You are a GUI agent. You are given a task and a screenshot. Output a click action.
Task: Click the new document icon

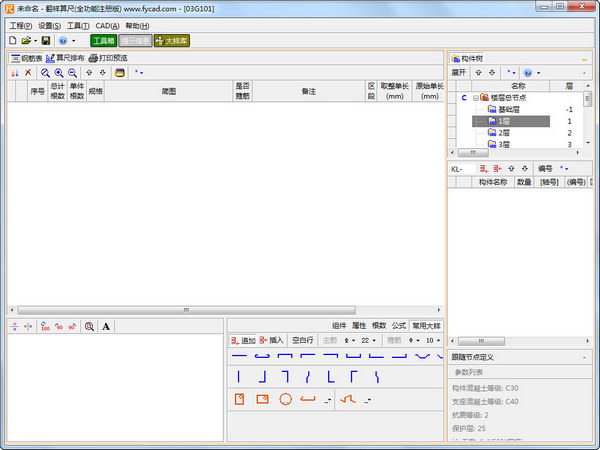click(13, 41)
